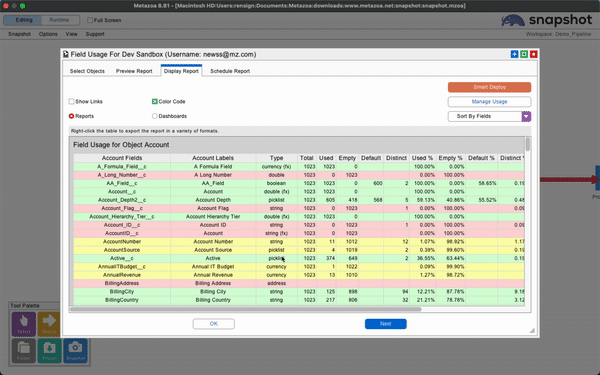Select the purple Select hand tool
This screenshot has height=375, width=600.
pyautogui.click(x=24, y=324)
